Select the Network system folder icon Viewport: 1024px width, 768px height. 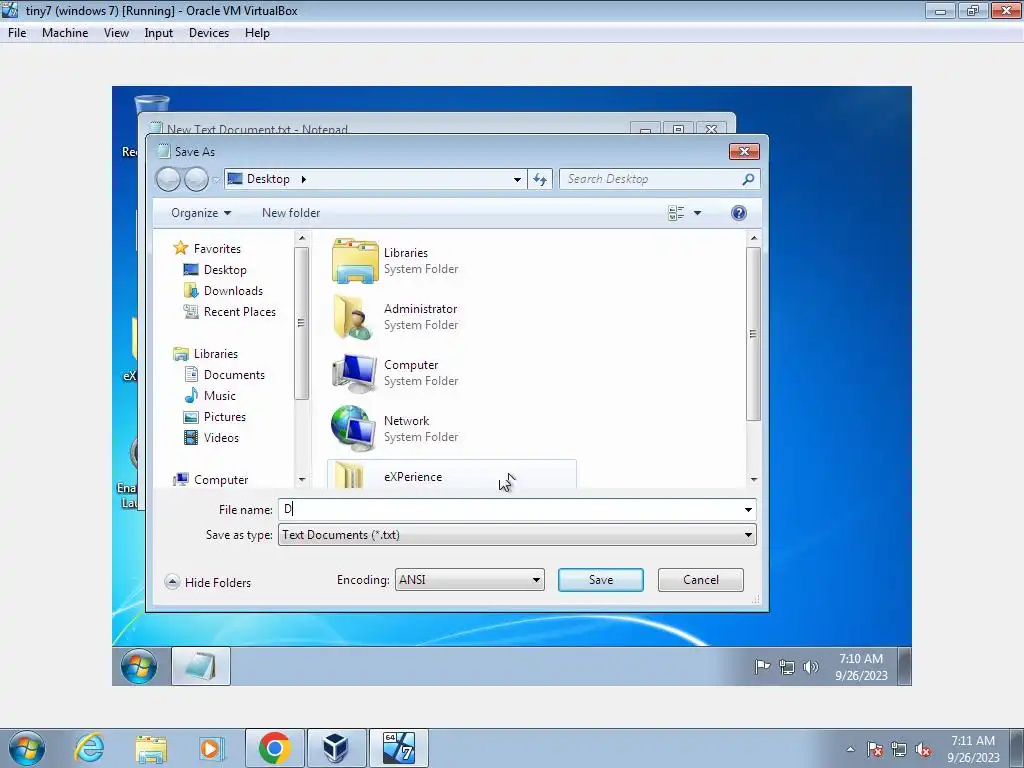pos(353,428)
